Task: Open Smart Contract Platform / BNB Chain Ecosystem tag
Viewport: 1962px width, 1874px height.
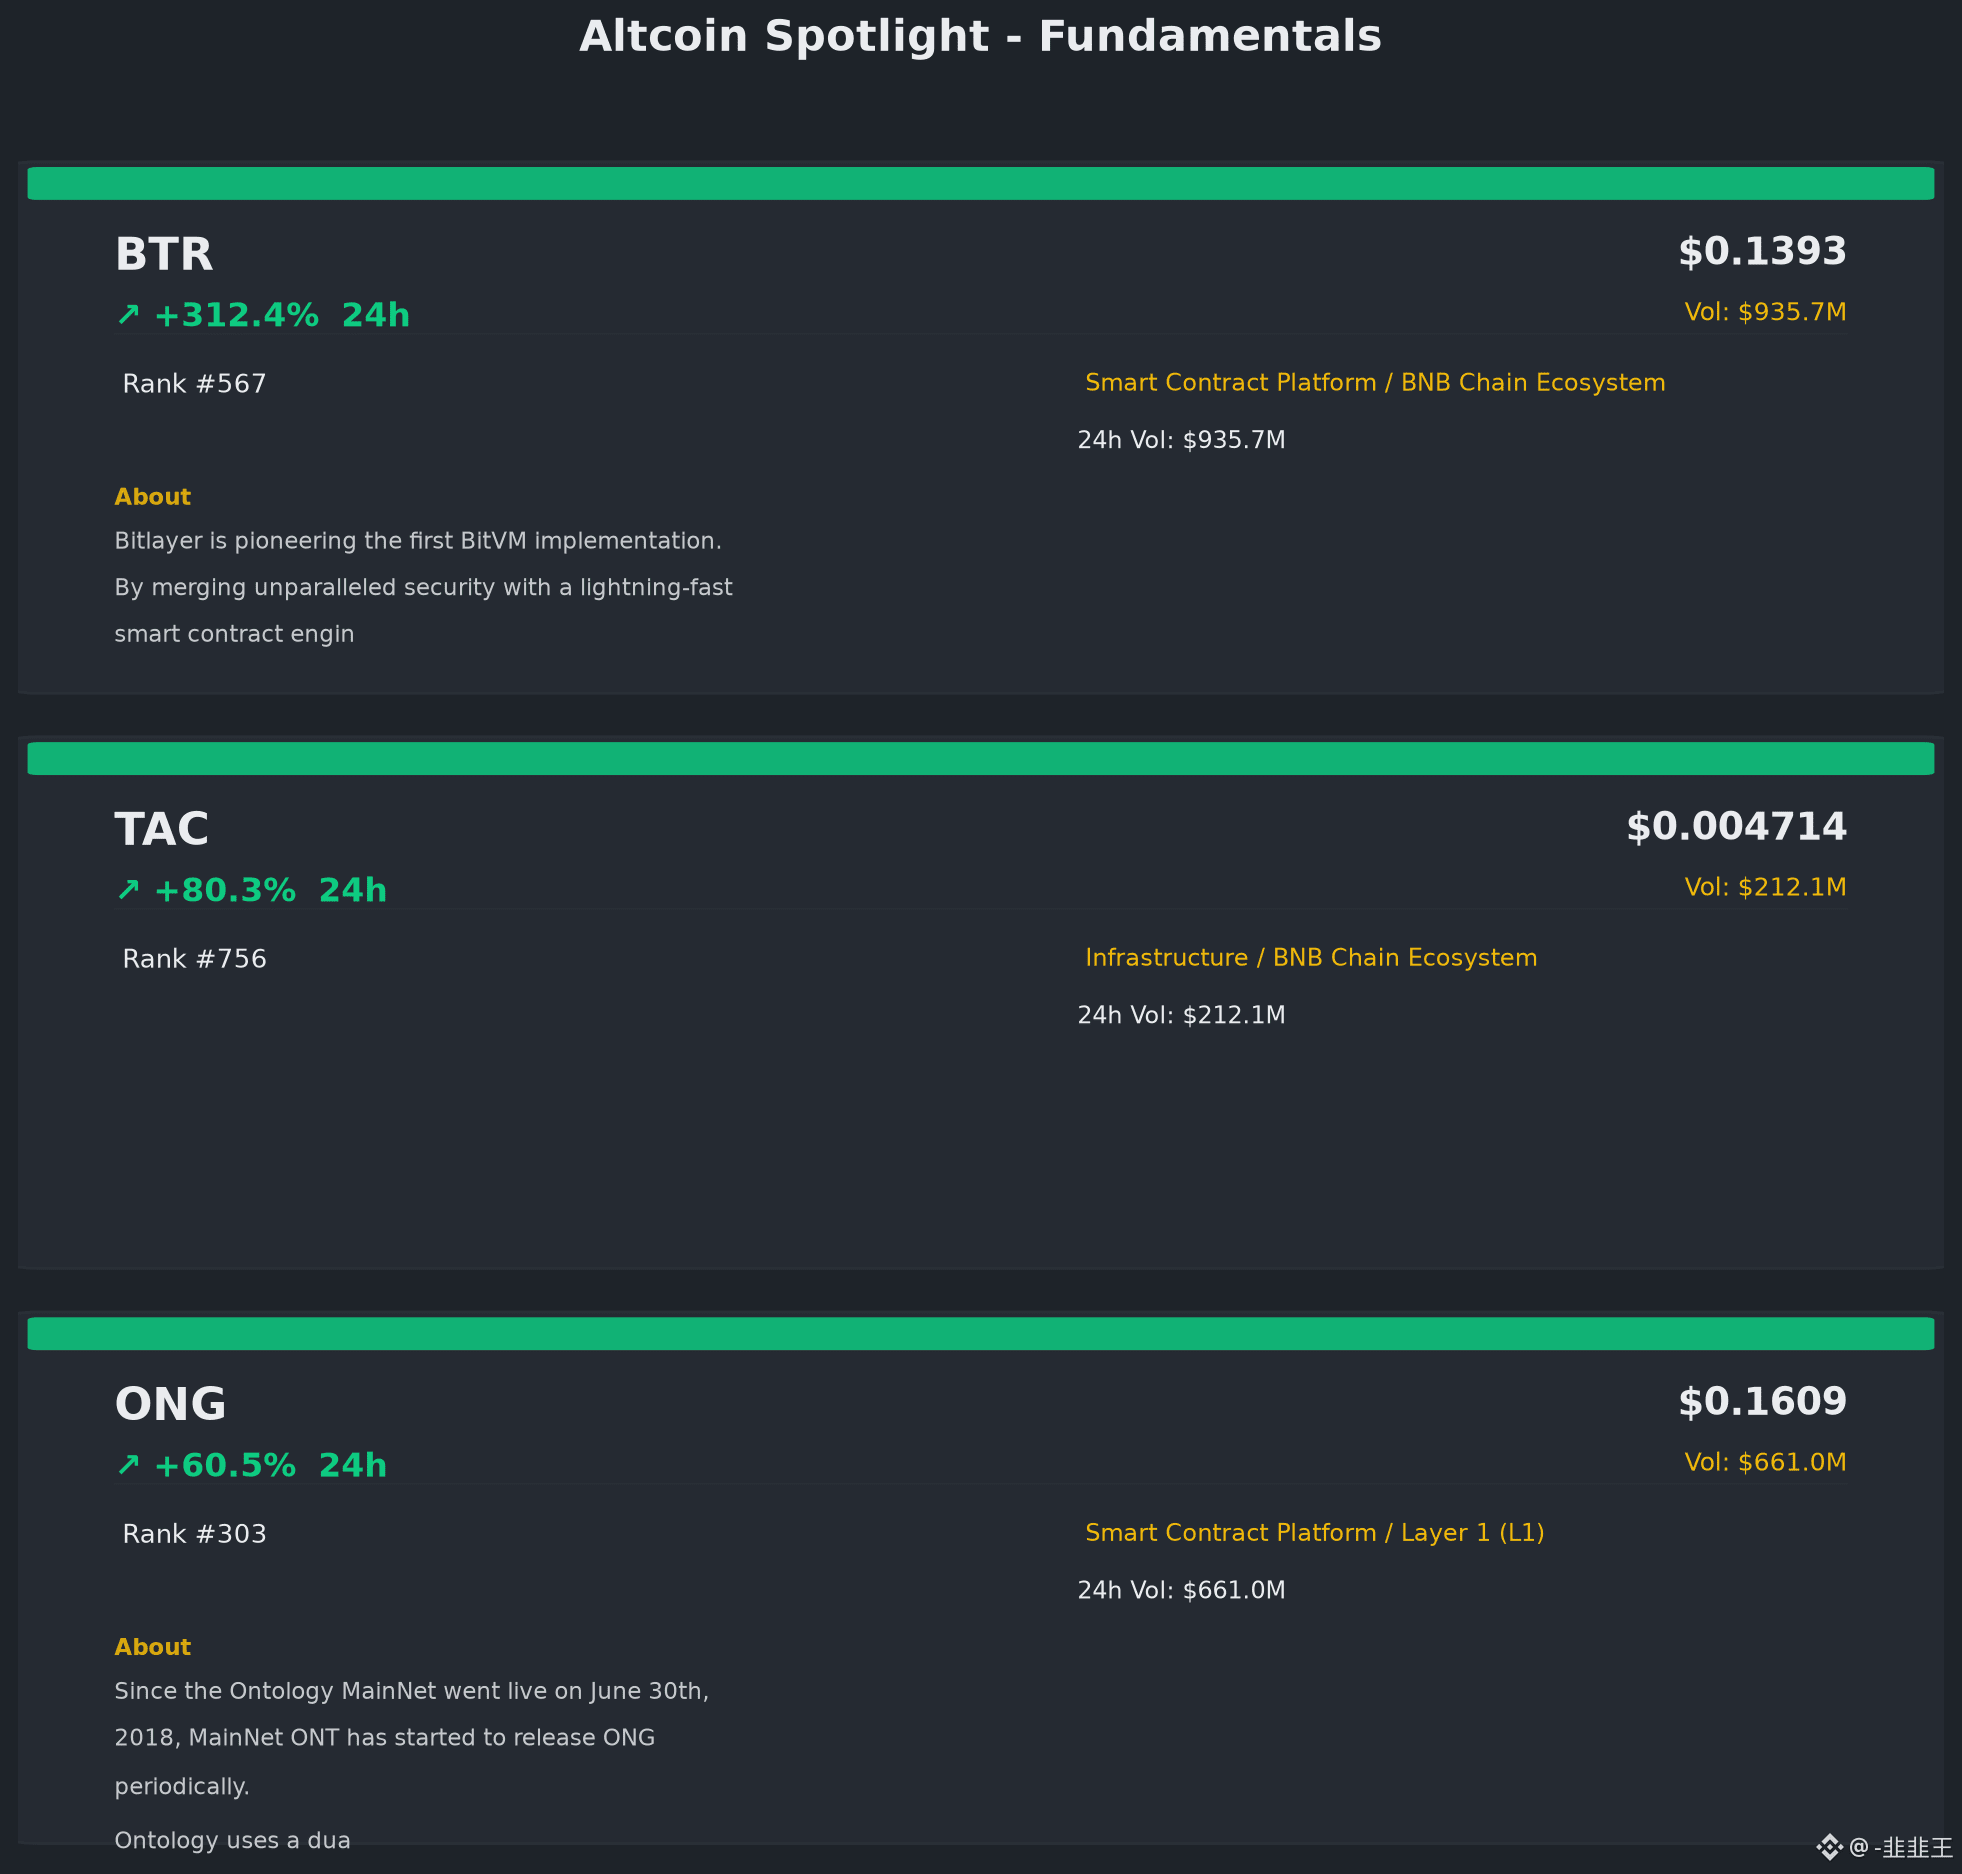Action: [1375, 383]
